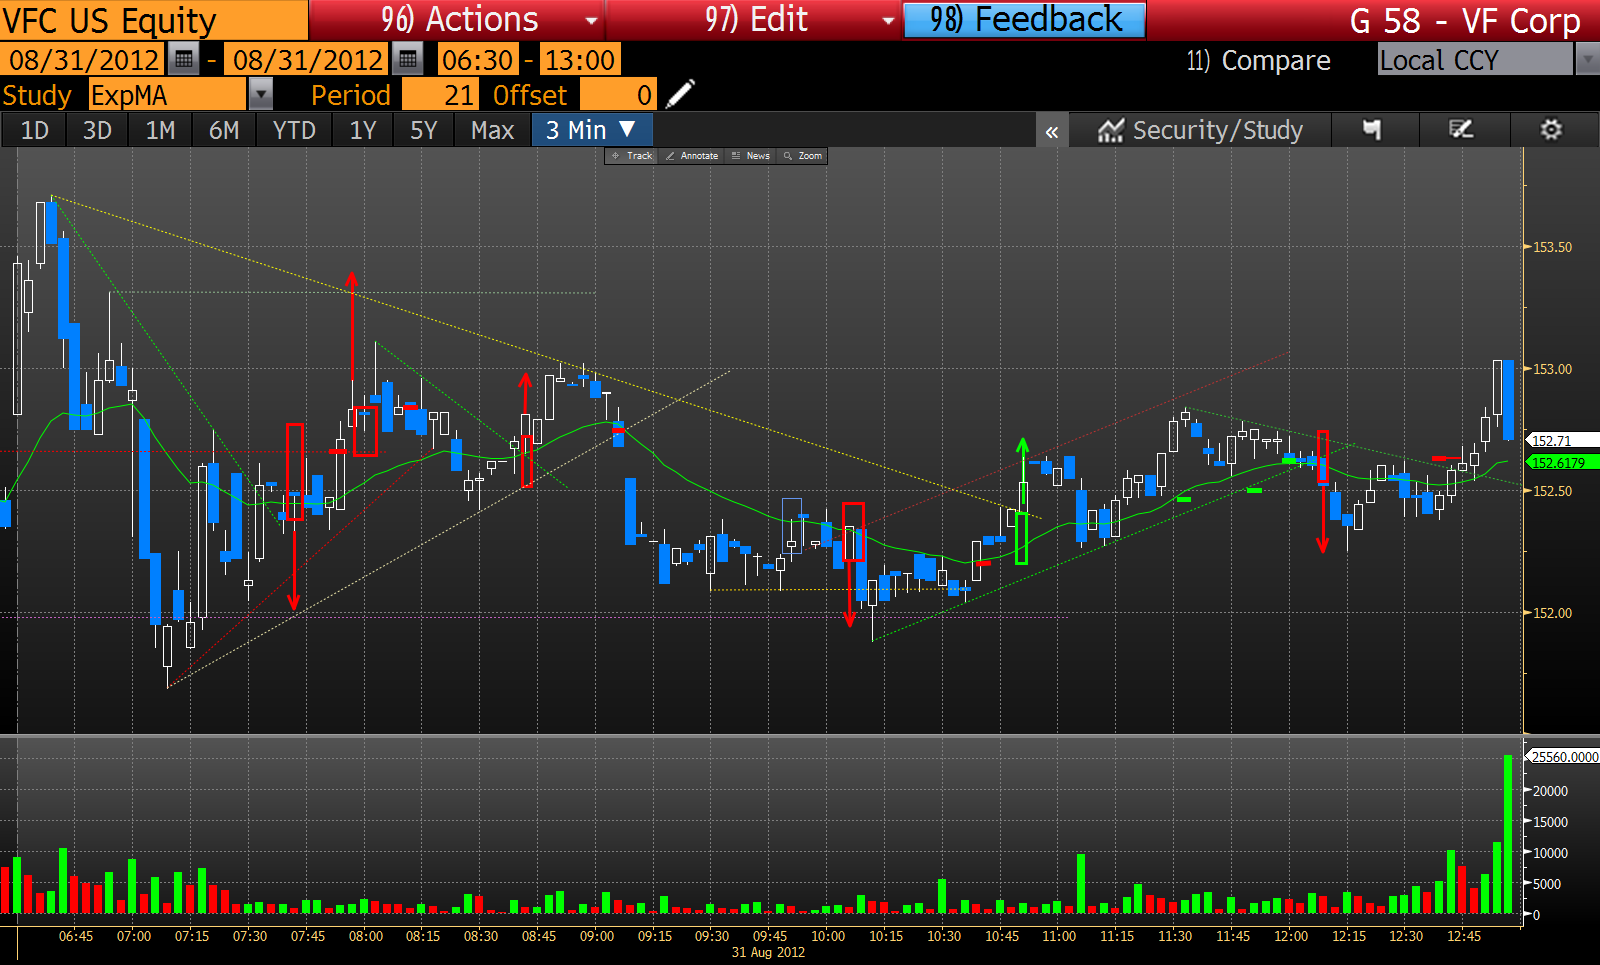Click the Period value 21 field
Screen dimensions: 1600x965
[x=441, y=95]
